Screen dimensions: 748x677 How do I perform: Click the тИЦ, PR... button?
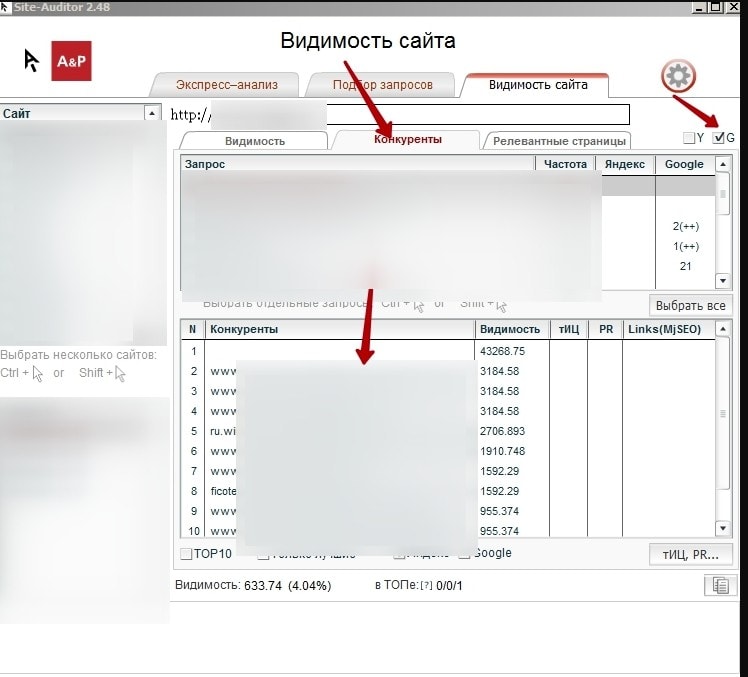[x=690, y=554]
